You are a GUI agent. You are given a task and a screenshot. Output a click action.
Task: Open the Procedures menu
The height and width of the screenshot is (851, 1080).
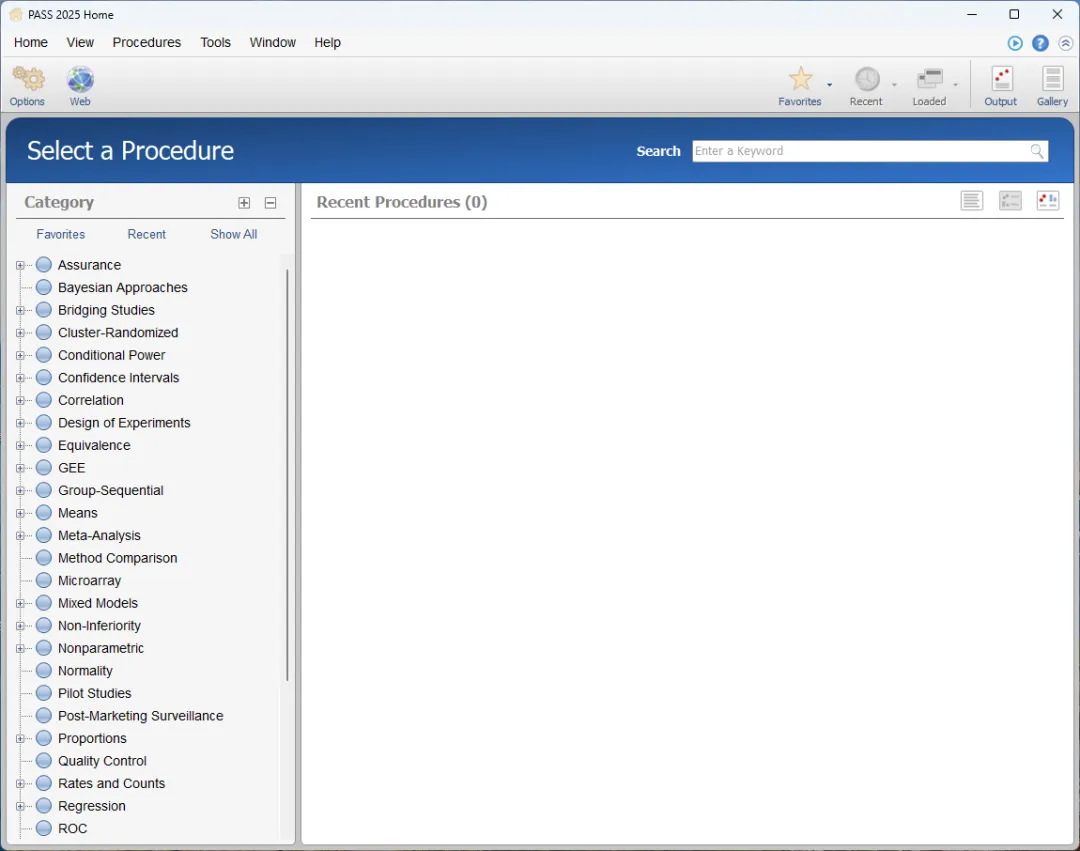point(147,43)
